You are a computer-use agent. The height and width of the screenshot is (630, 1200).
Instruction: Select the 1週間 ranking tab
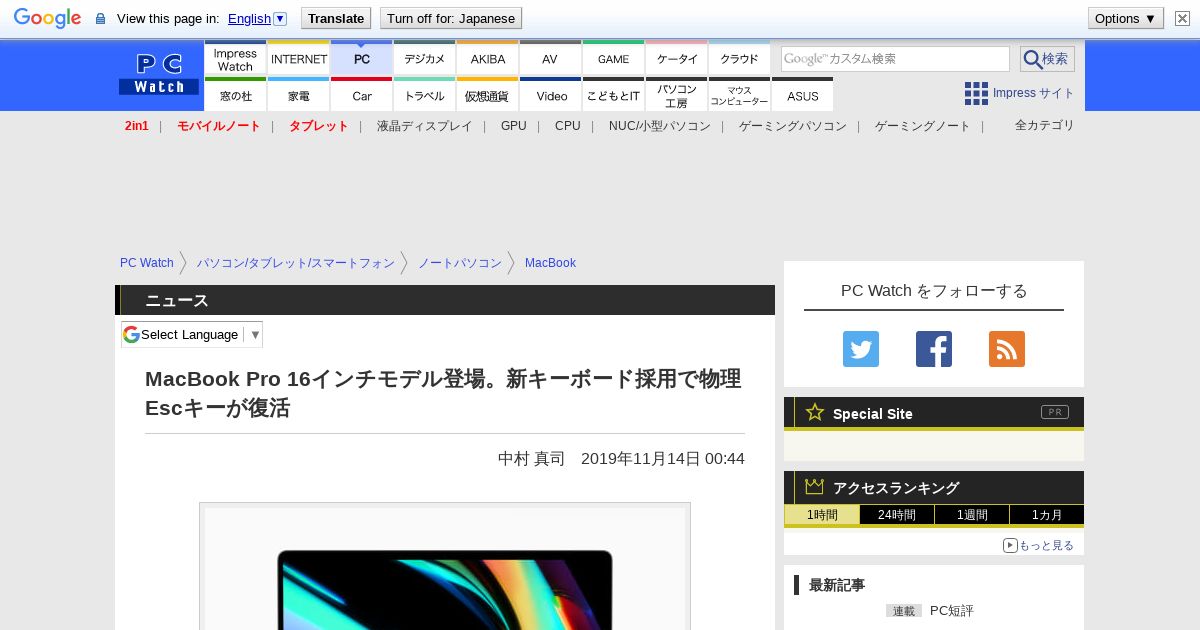(972, 515)
